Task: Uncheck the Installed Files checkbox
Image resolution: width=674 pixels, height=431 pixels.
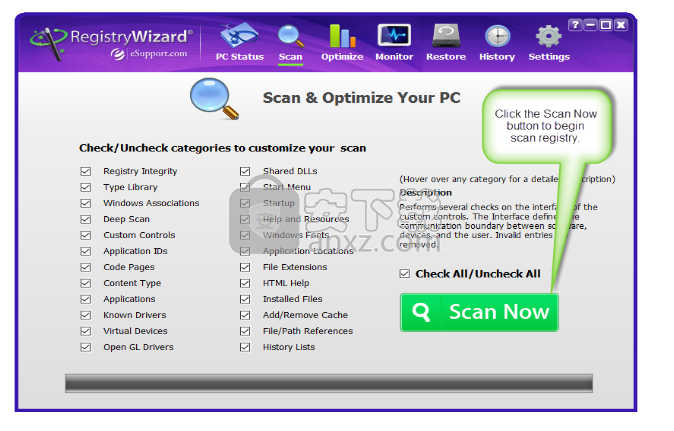Action: pyautogui.click(x=245, y=299)
